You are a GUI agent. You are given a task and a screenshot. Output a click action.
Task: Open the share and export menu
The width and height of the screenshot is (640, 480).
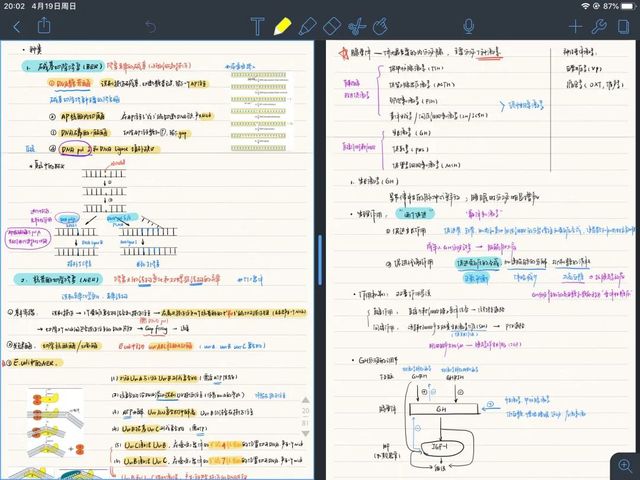[44, 26]
